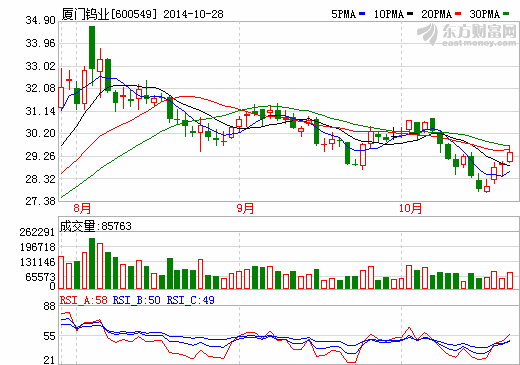
Task: Click the RSI_A:58 indicator label
Action: tap(84, 300)
